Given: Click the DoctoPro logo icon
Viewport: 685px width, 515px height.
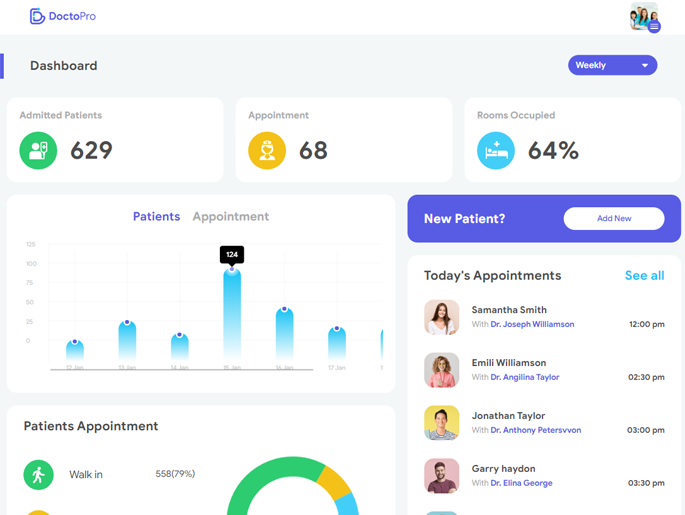Looking at the screenshot, I should click(37, 16).
